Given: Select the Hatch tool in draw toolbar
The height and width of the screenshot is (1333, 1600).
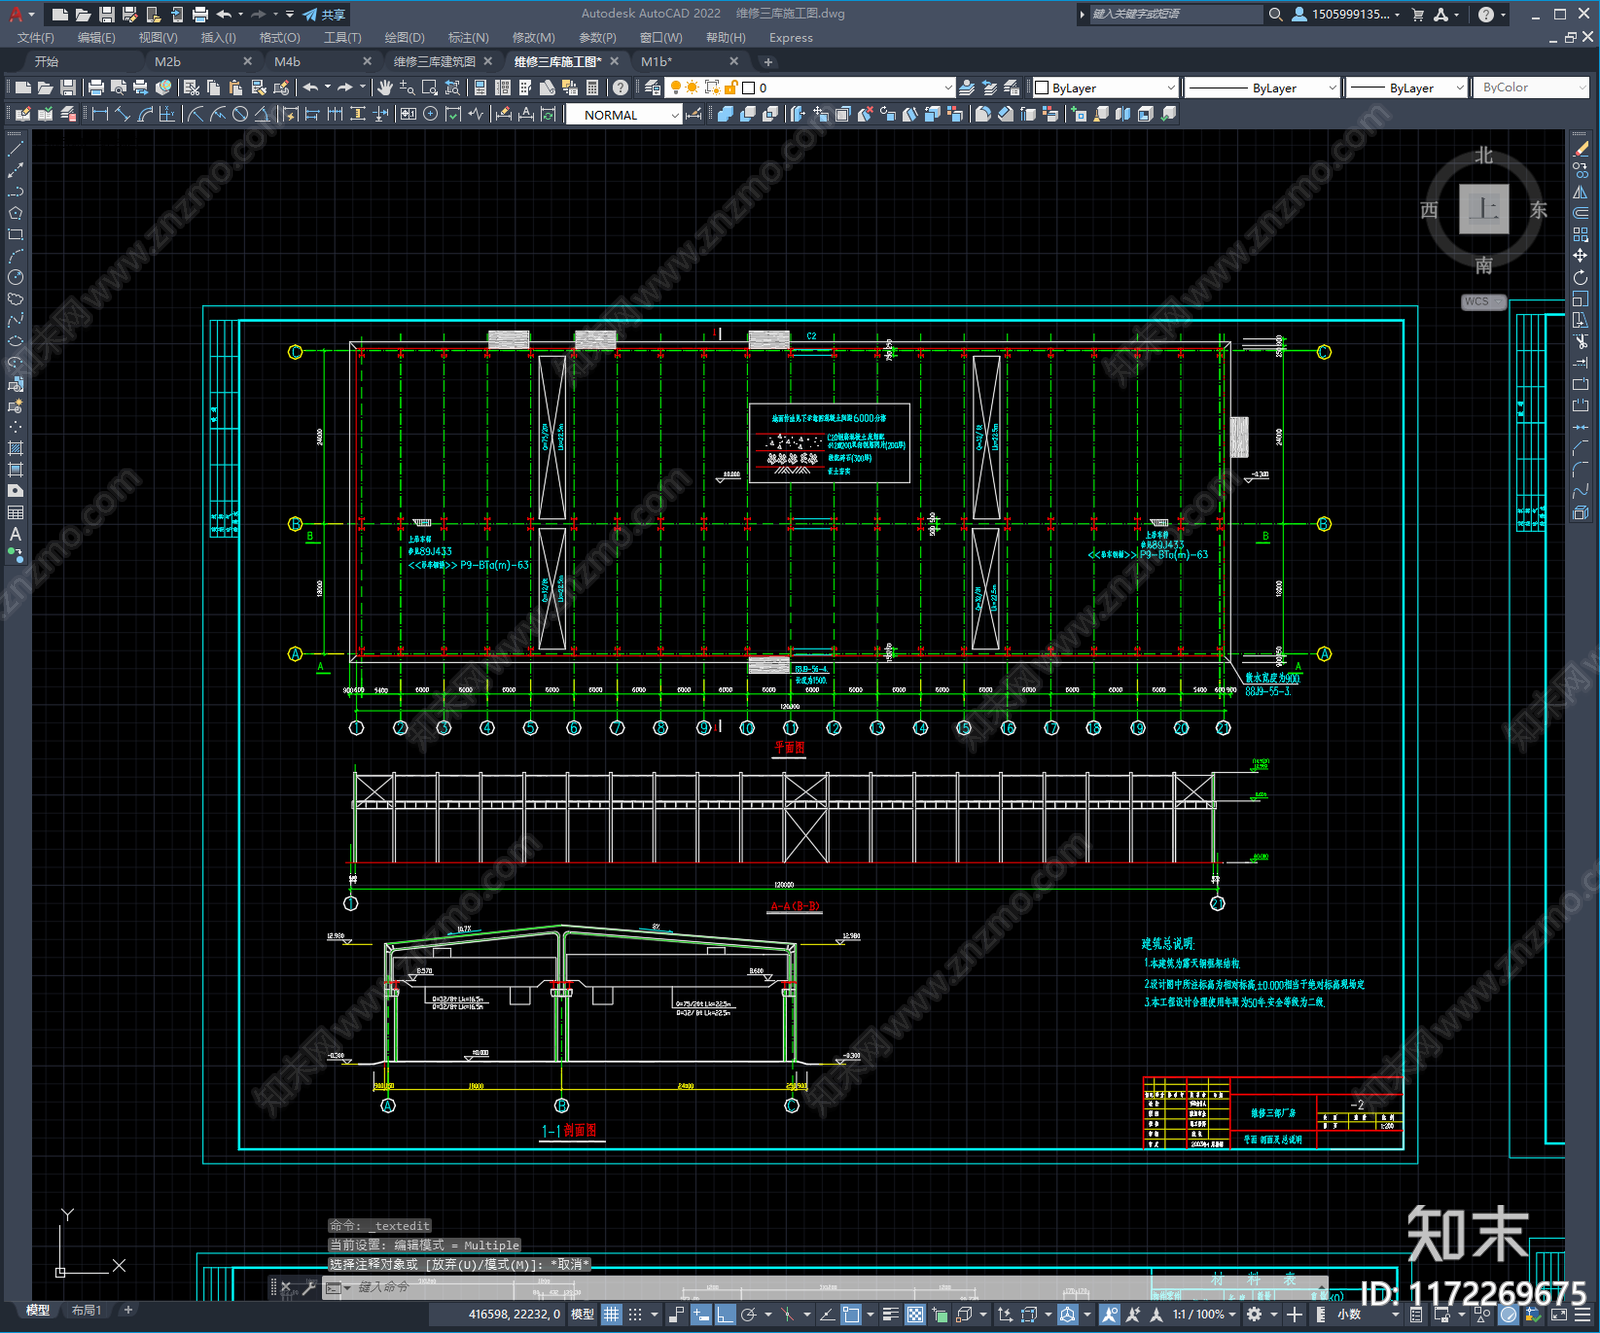Looking at the screenshot, I should tap(15, 448).
